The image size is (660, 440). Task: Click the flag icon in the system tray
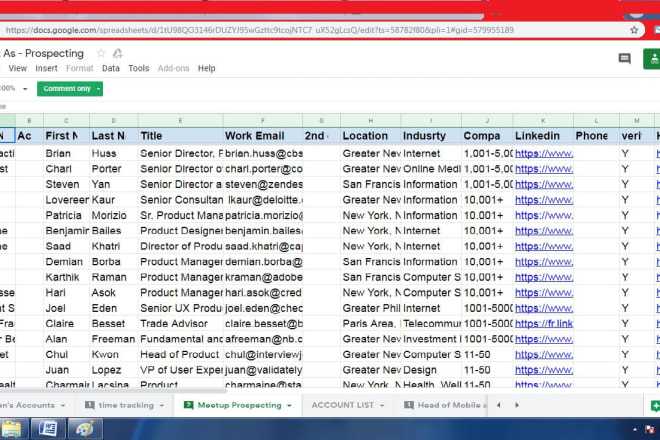pos(649,429)
